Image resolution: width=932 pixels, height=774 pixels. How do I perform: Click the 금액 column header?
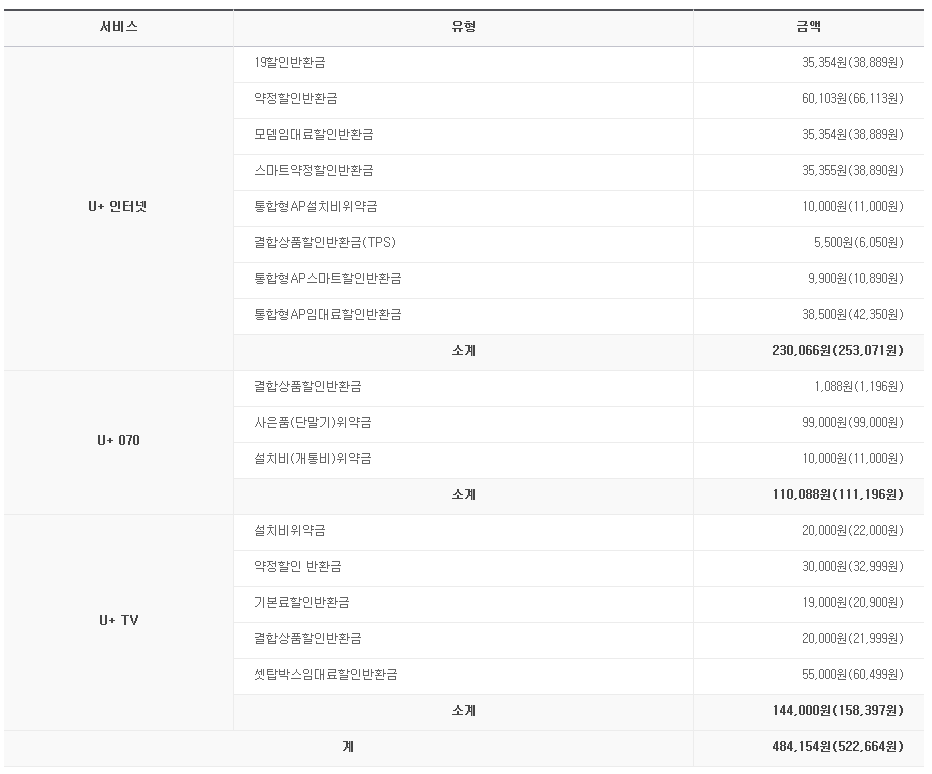(x=808, y=27)
